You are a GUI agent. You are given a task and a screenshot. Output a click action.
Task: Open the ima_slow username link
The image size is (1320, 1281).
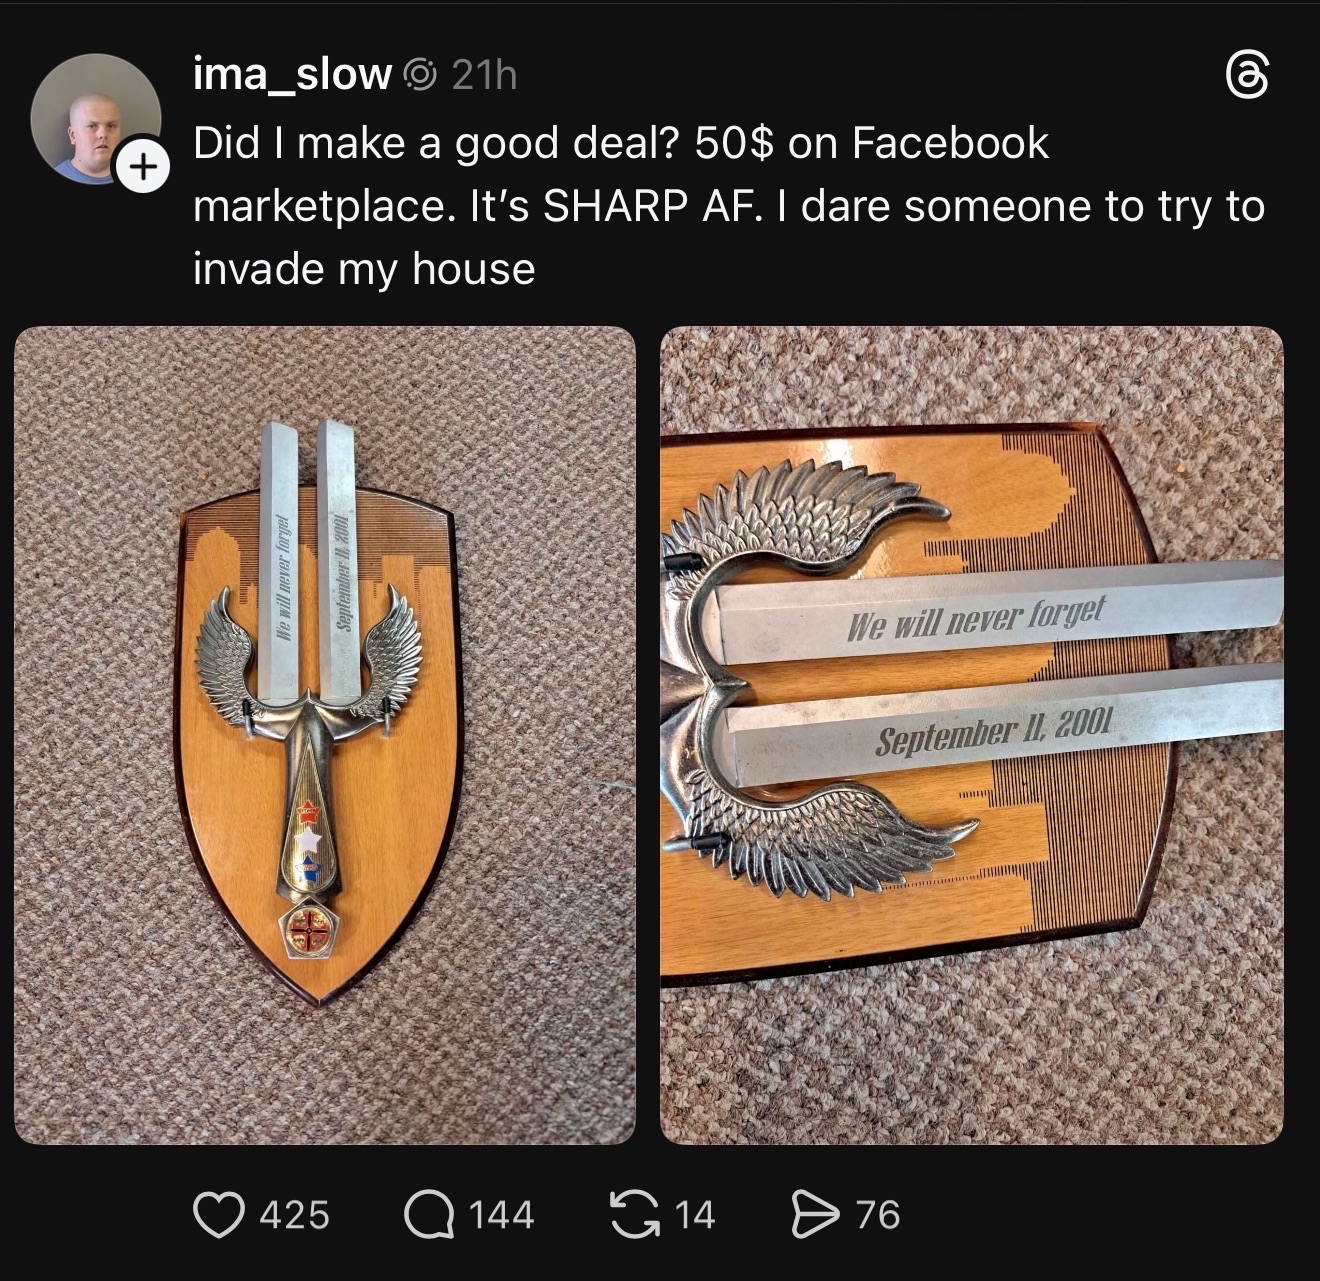click(x=292, y=75)
